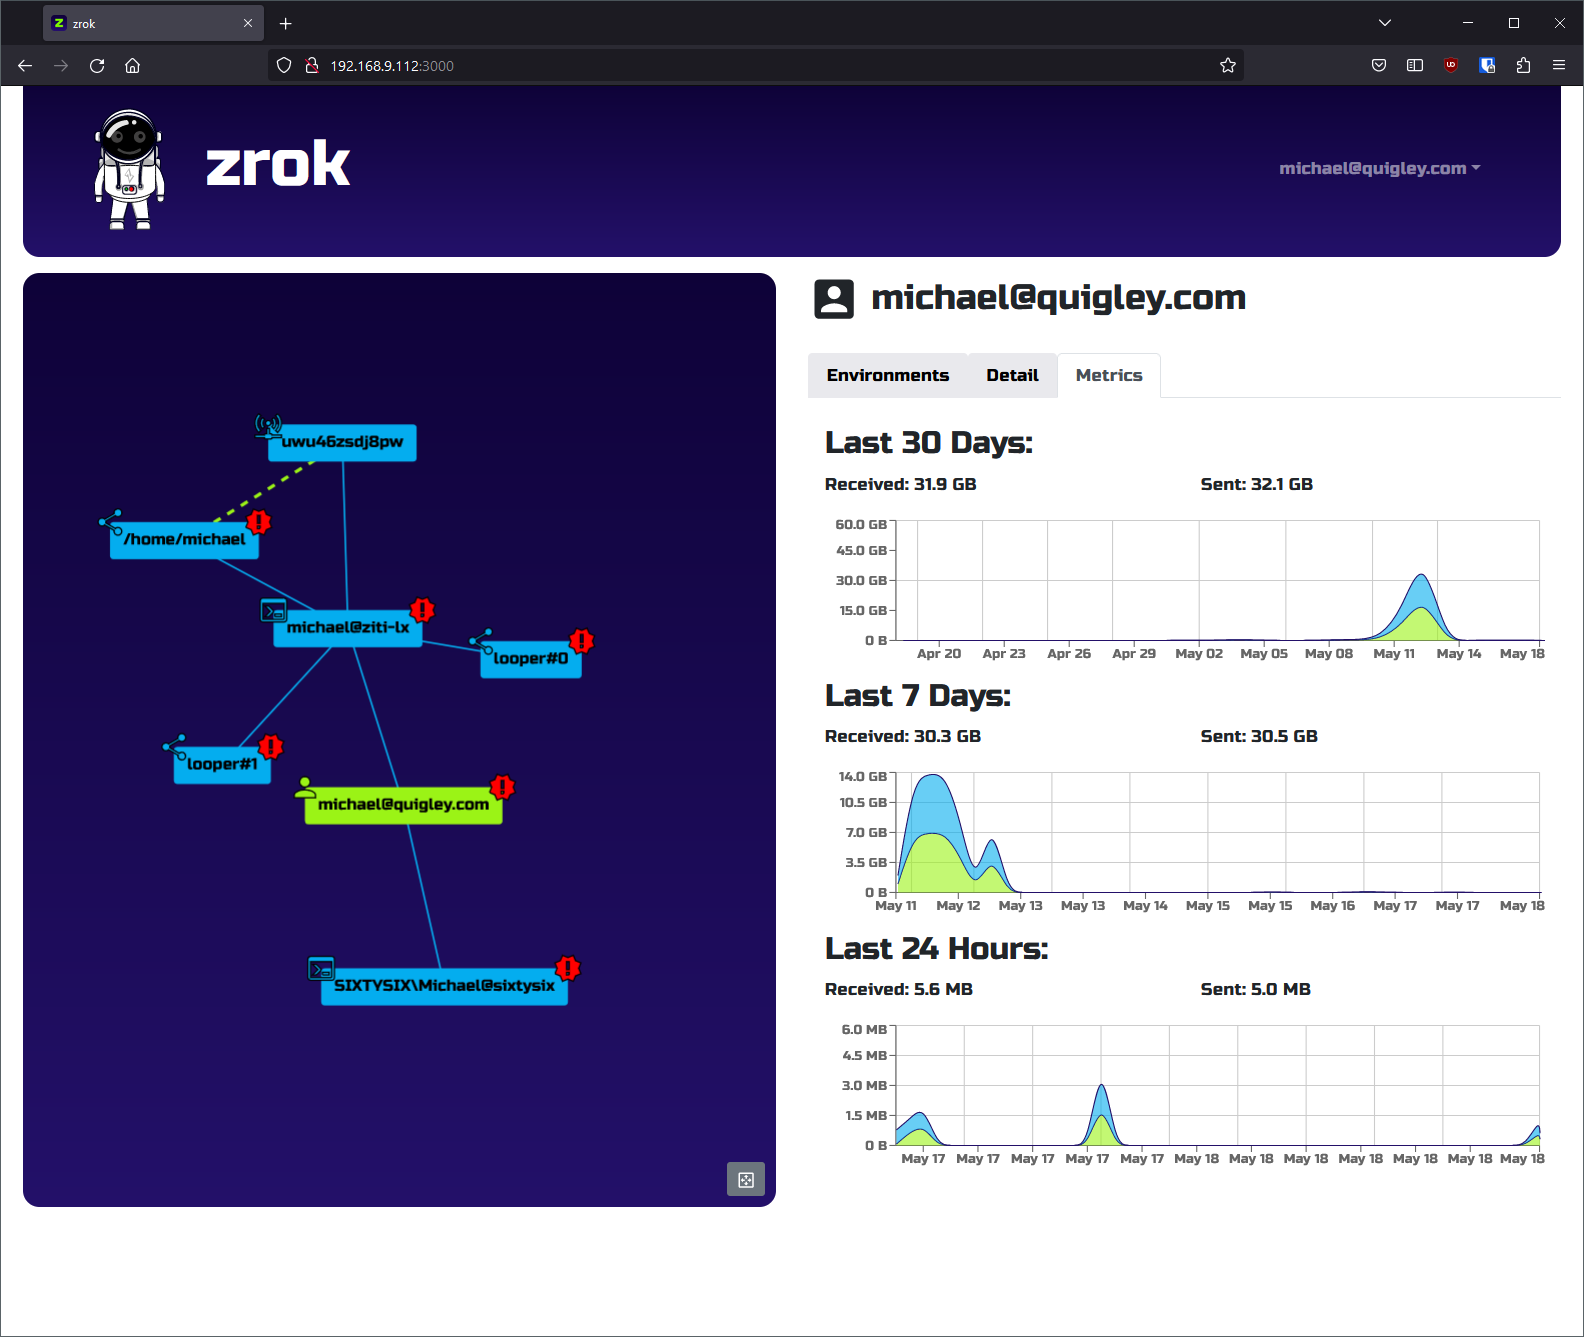Click the zrok title text in header
This screenshot has height=1337, width=1584.
point(278,165)
